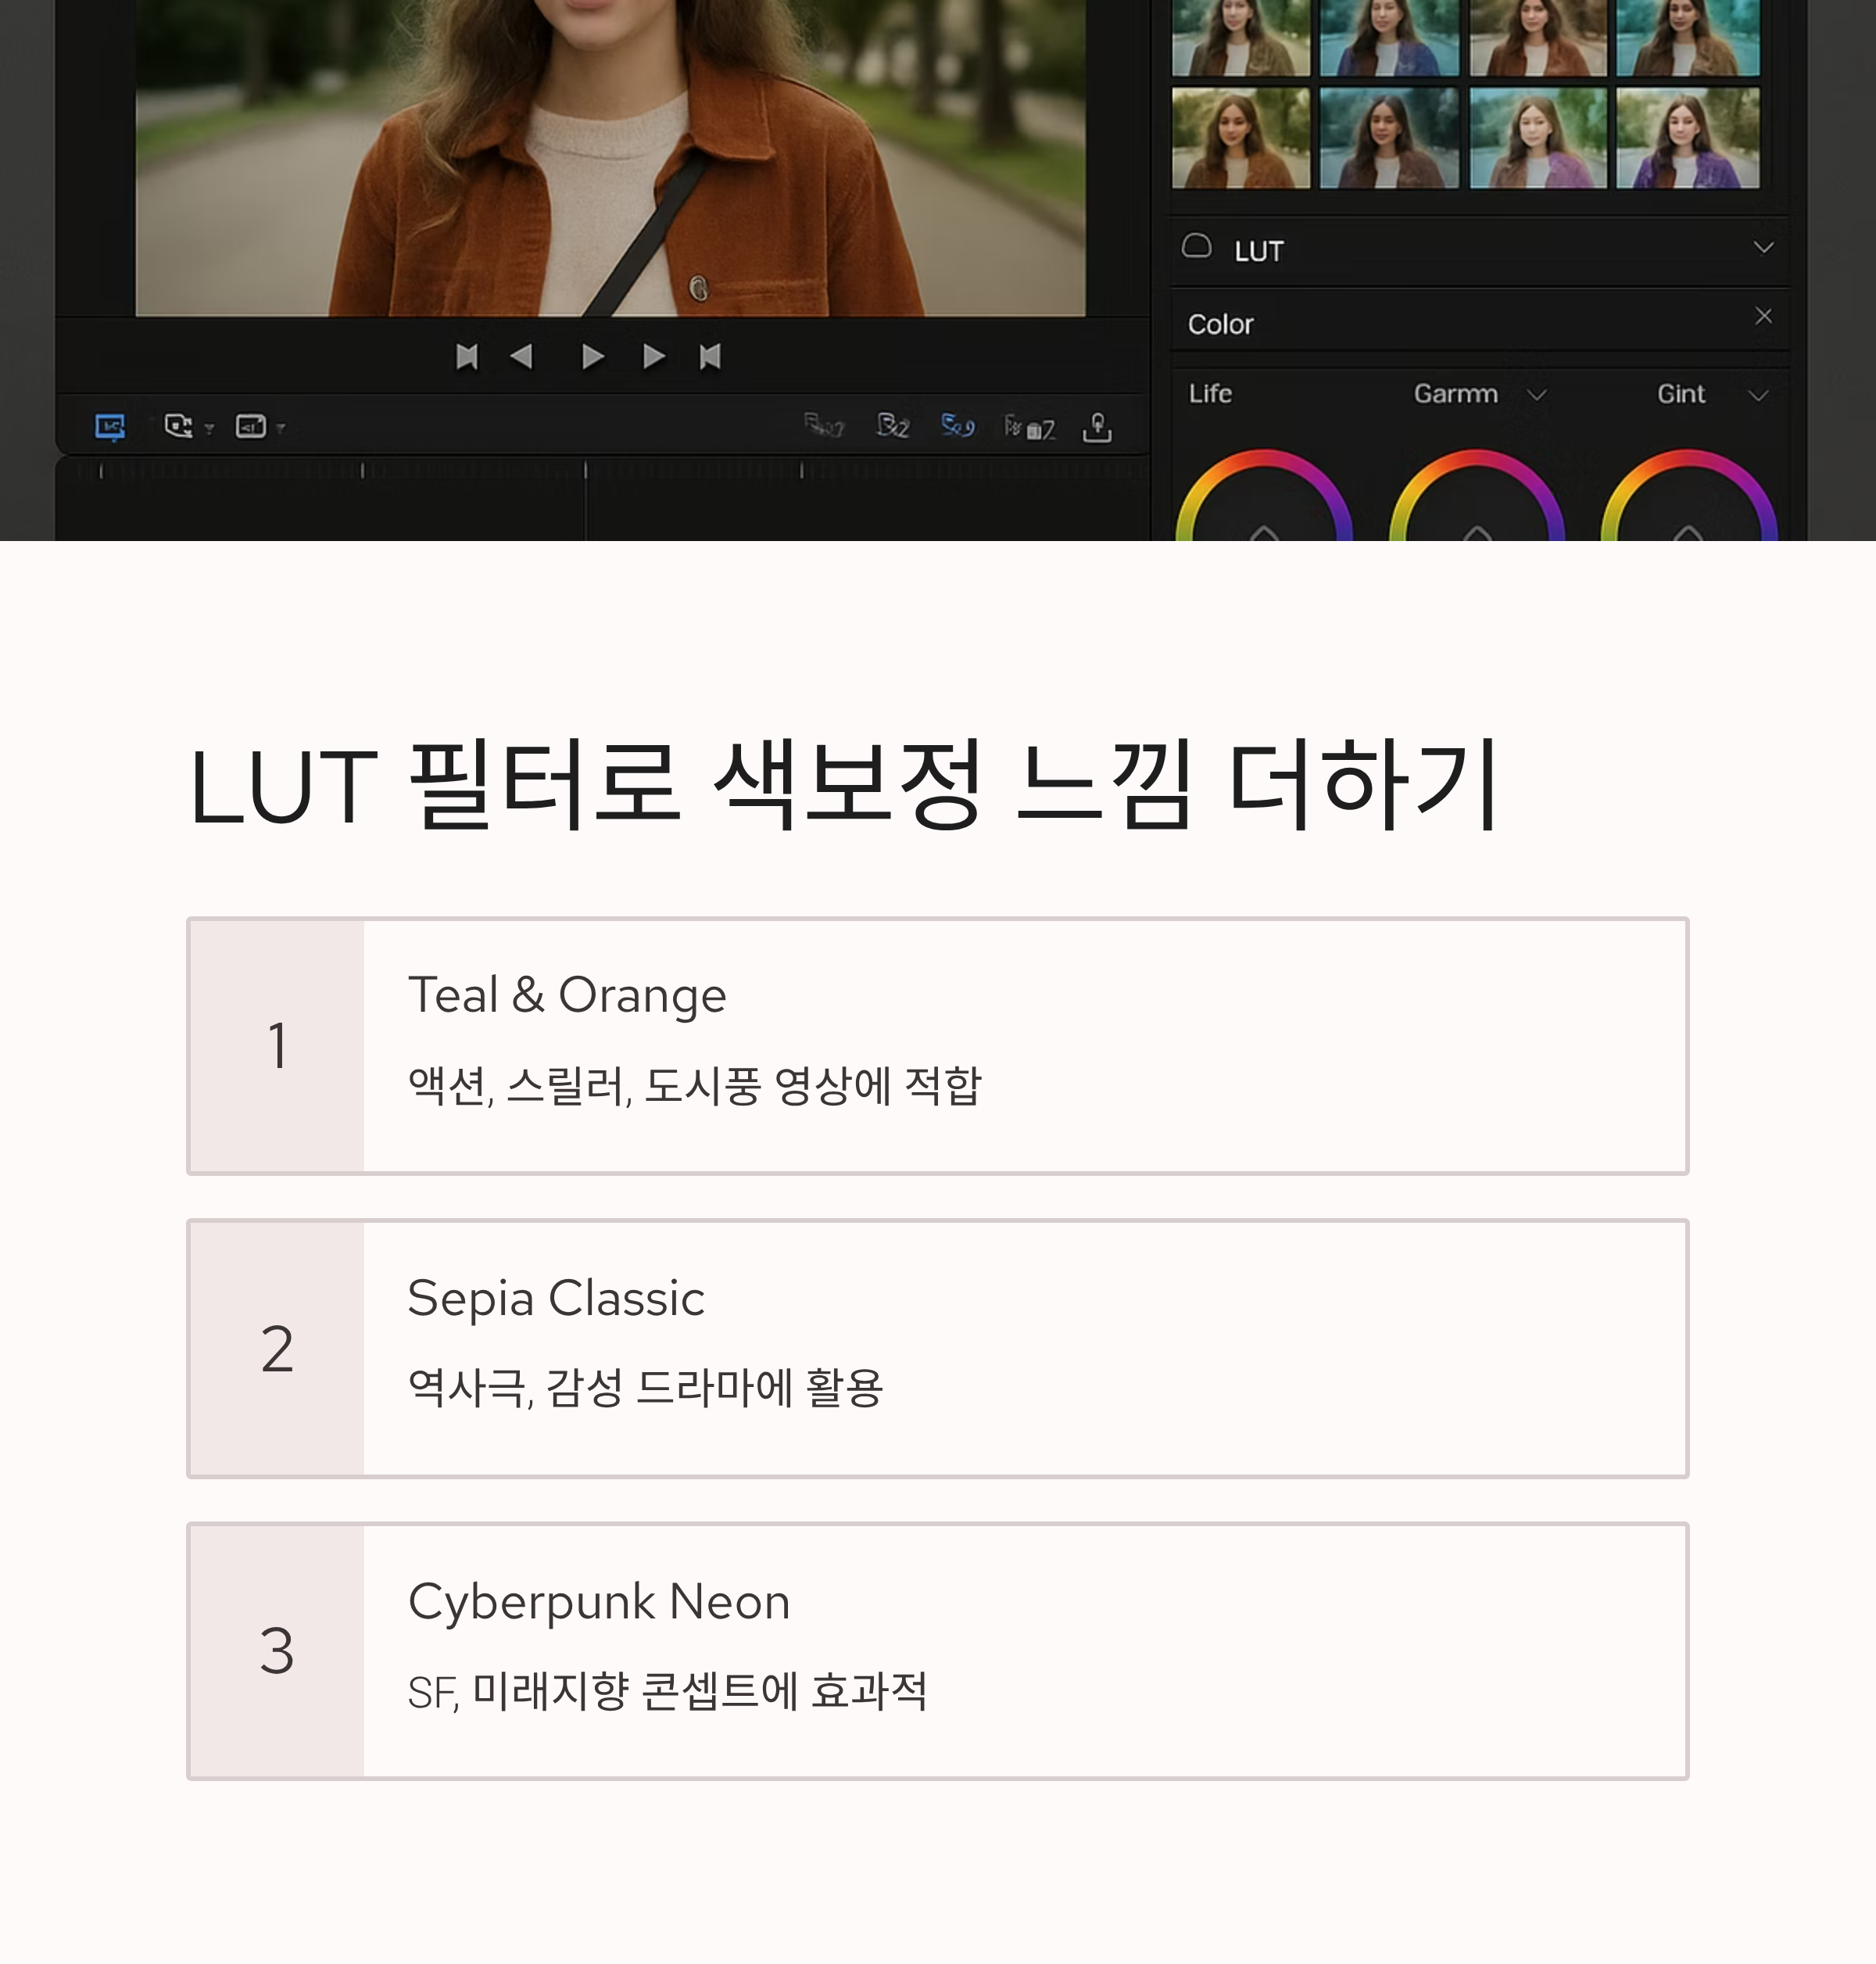Open the Garmm dropdown arrow
Screen dimensions: 1876x1964
click(1537, 395)
